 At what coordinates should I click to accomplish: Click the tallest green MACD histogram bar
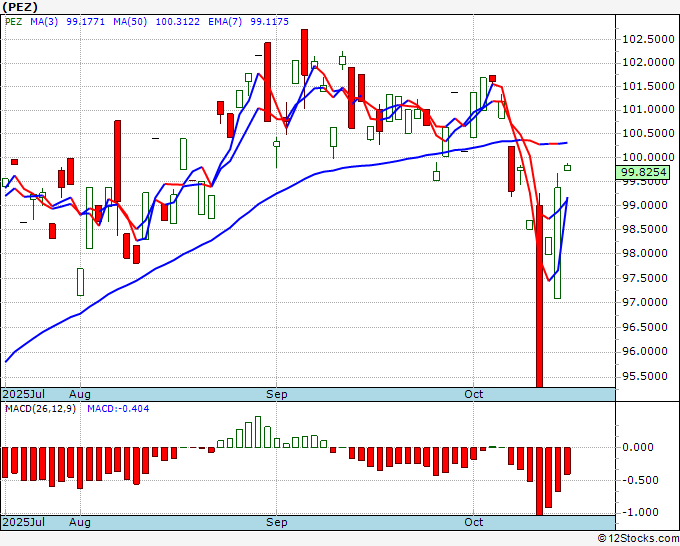click(258, 432)
